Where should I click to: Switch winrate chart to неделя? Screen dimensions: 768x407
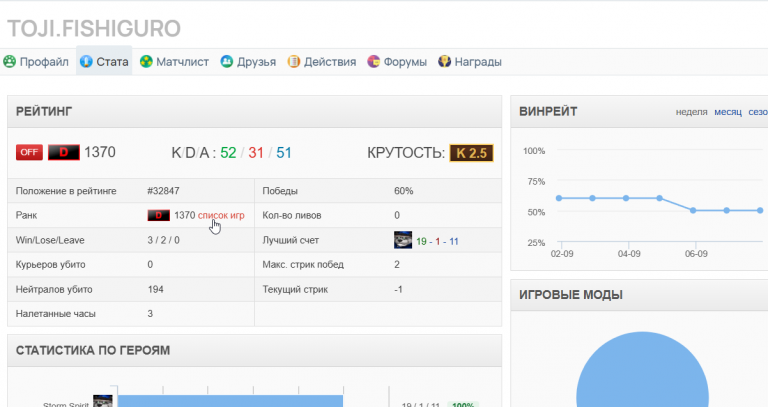692,112
